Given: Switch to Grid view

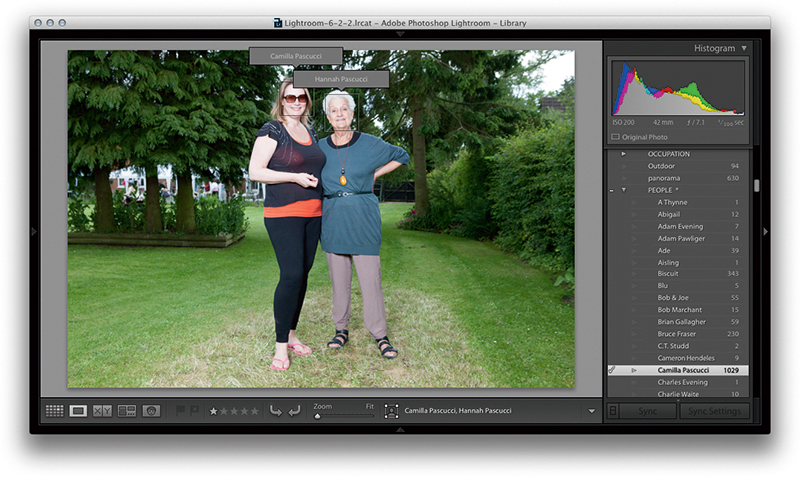Looking at the screenshot, I should pos(55,411).
